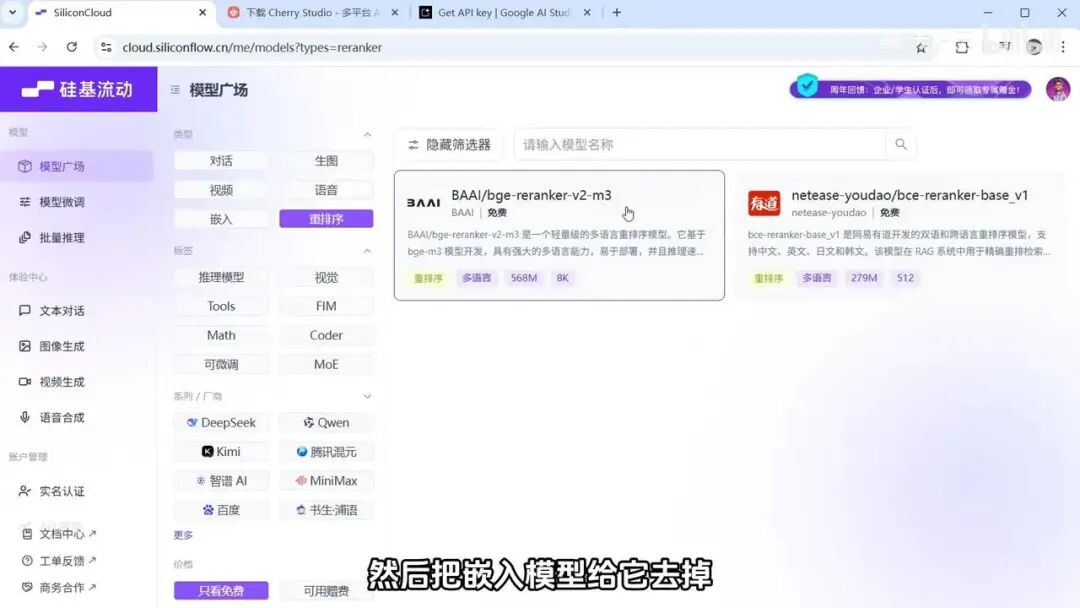Switch to the Cherry Studio browser tab
Viewport: 1080px width, 608px height.
click(x=313, y=12)
